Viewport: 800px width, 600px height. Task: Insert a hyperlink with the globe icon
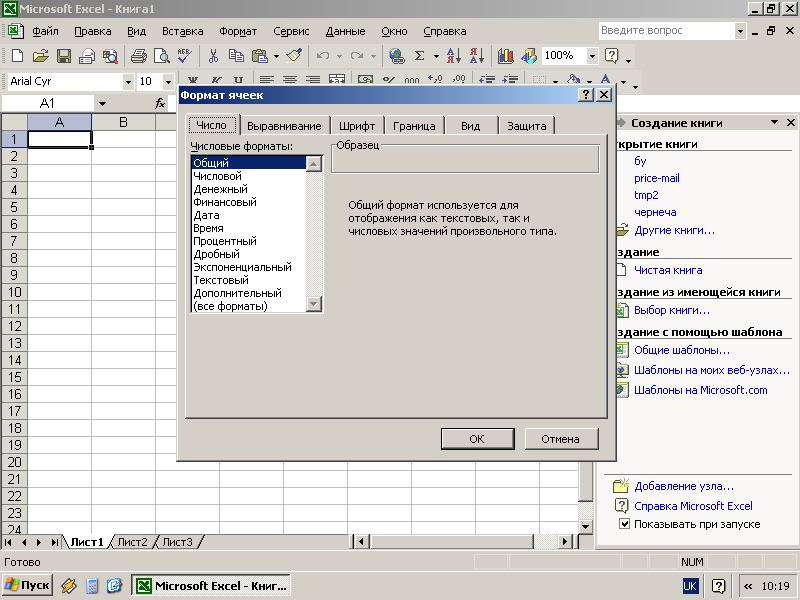point(396,56)
